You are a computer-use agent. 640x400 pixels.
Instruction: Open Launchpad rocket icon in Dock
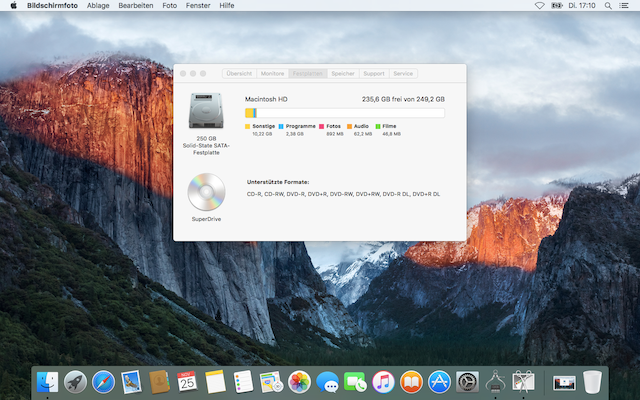click(x=75, y=381)
